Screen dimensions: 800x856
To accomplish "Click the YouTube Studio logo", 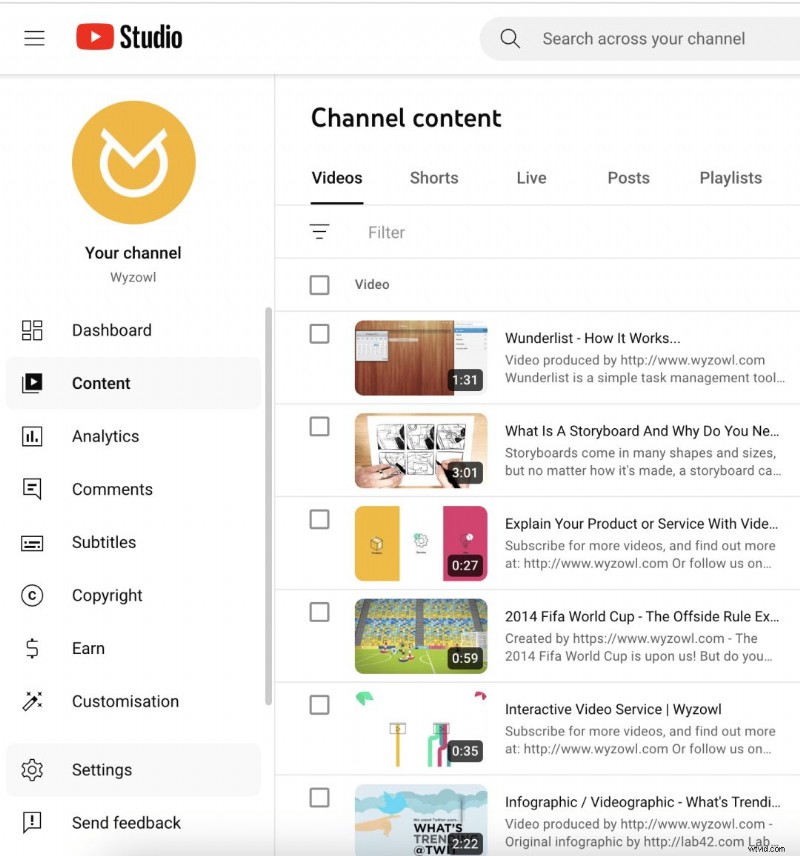I will pyautogui.click(x=129, y=37).
